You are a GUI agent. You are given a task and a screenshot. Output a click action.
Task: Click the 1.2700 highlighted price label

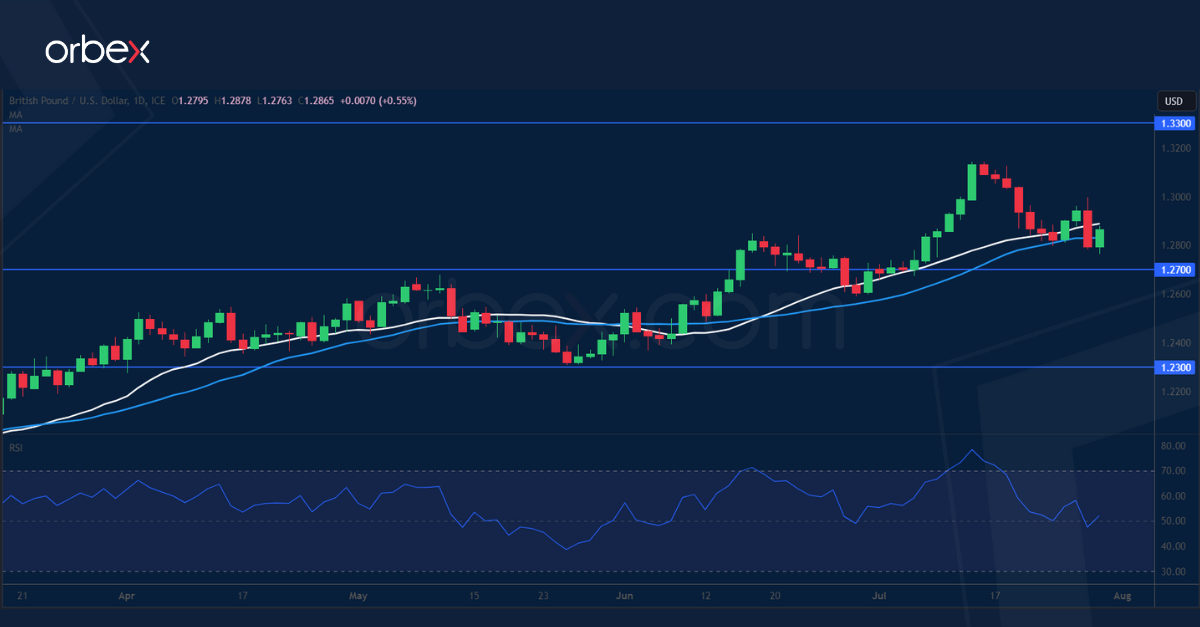[1174, 270]
